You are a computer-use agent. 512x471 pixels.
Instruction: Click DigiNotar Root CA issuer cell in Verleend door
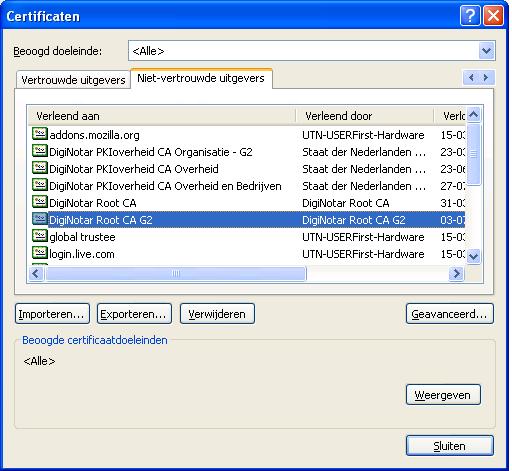[346, 203]
